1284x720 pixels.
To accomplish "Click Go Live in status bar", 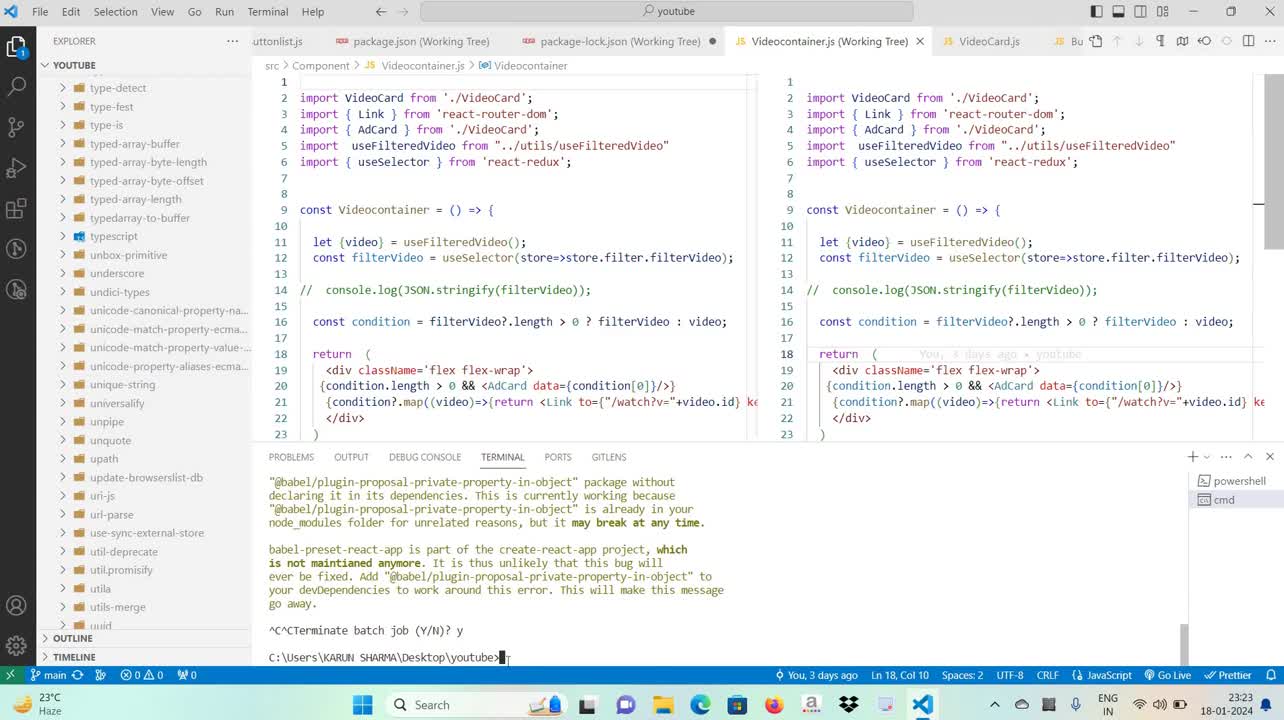I will (1167, 675).
